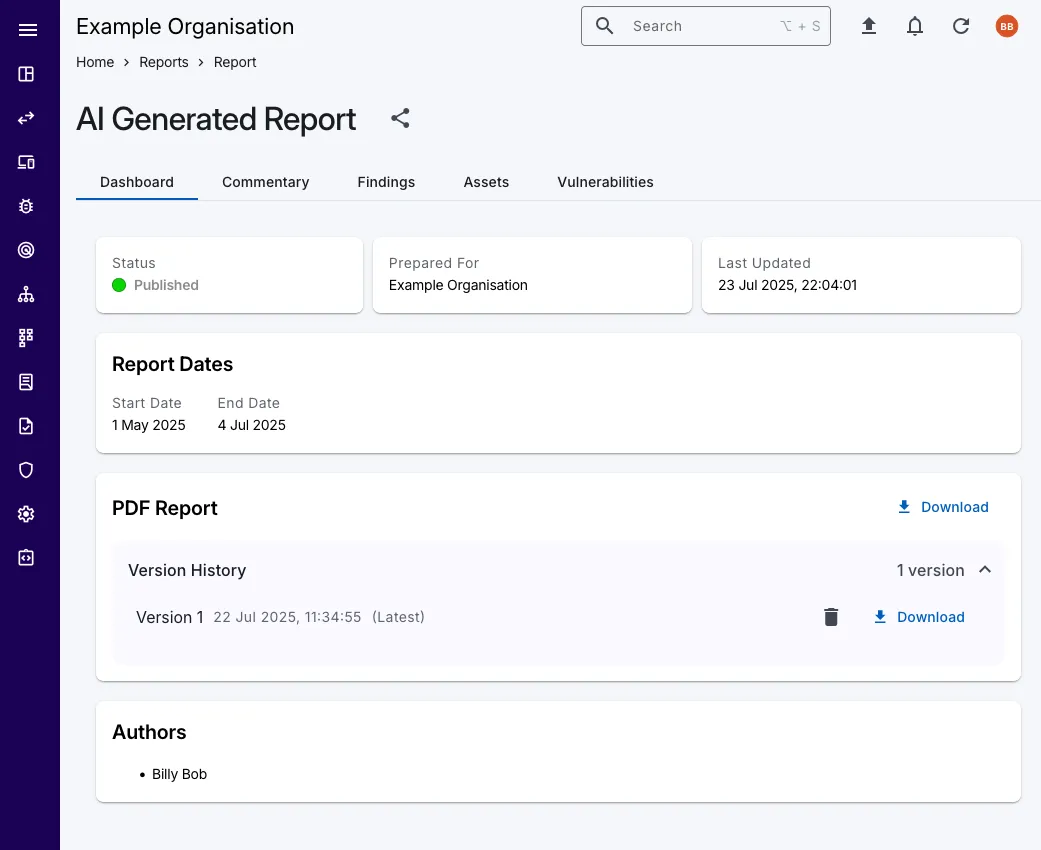The image size is (1041, 850).
Task: Click the bug icon in the sidebar
Action: [27, 206]
